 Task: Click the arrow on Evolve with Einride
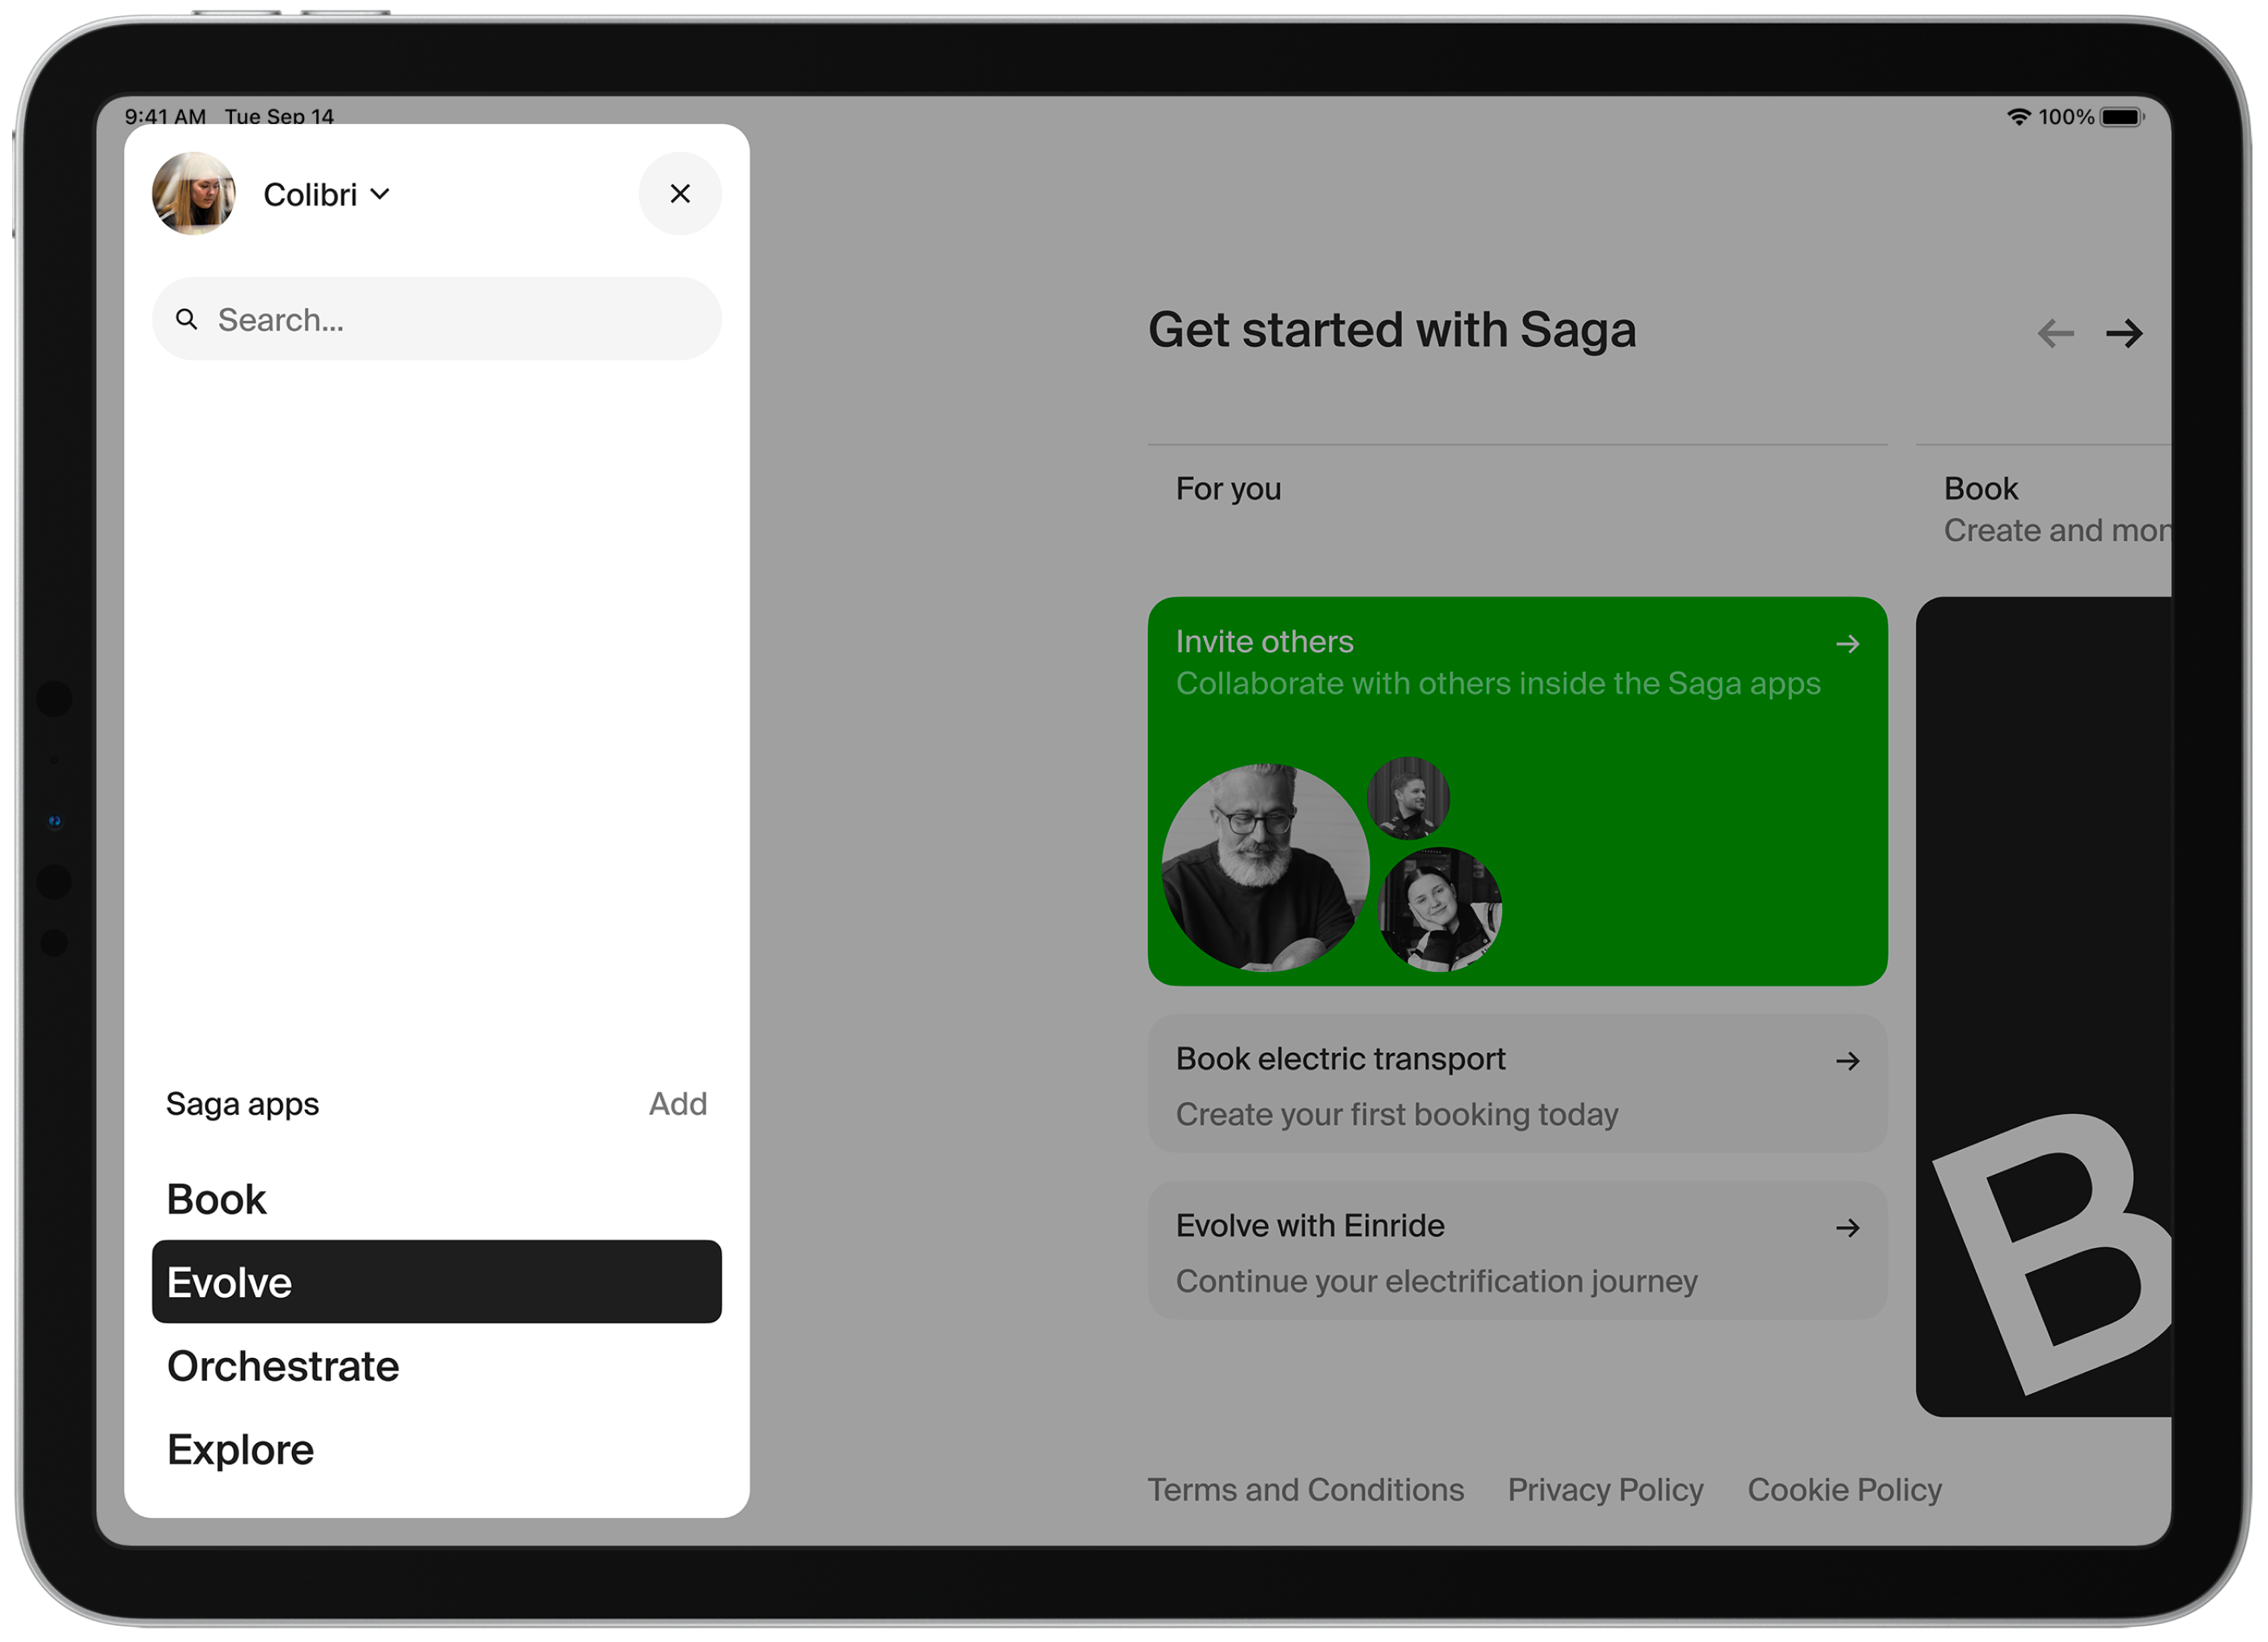(x=1847, y=1228)
